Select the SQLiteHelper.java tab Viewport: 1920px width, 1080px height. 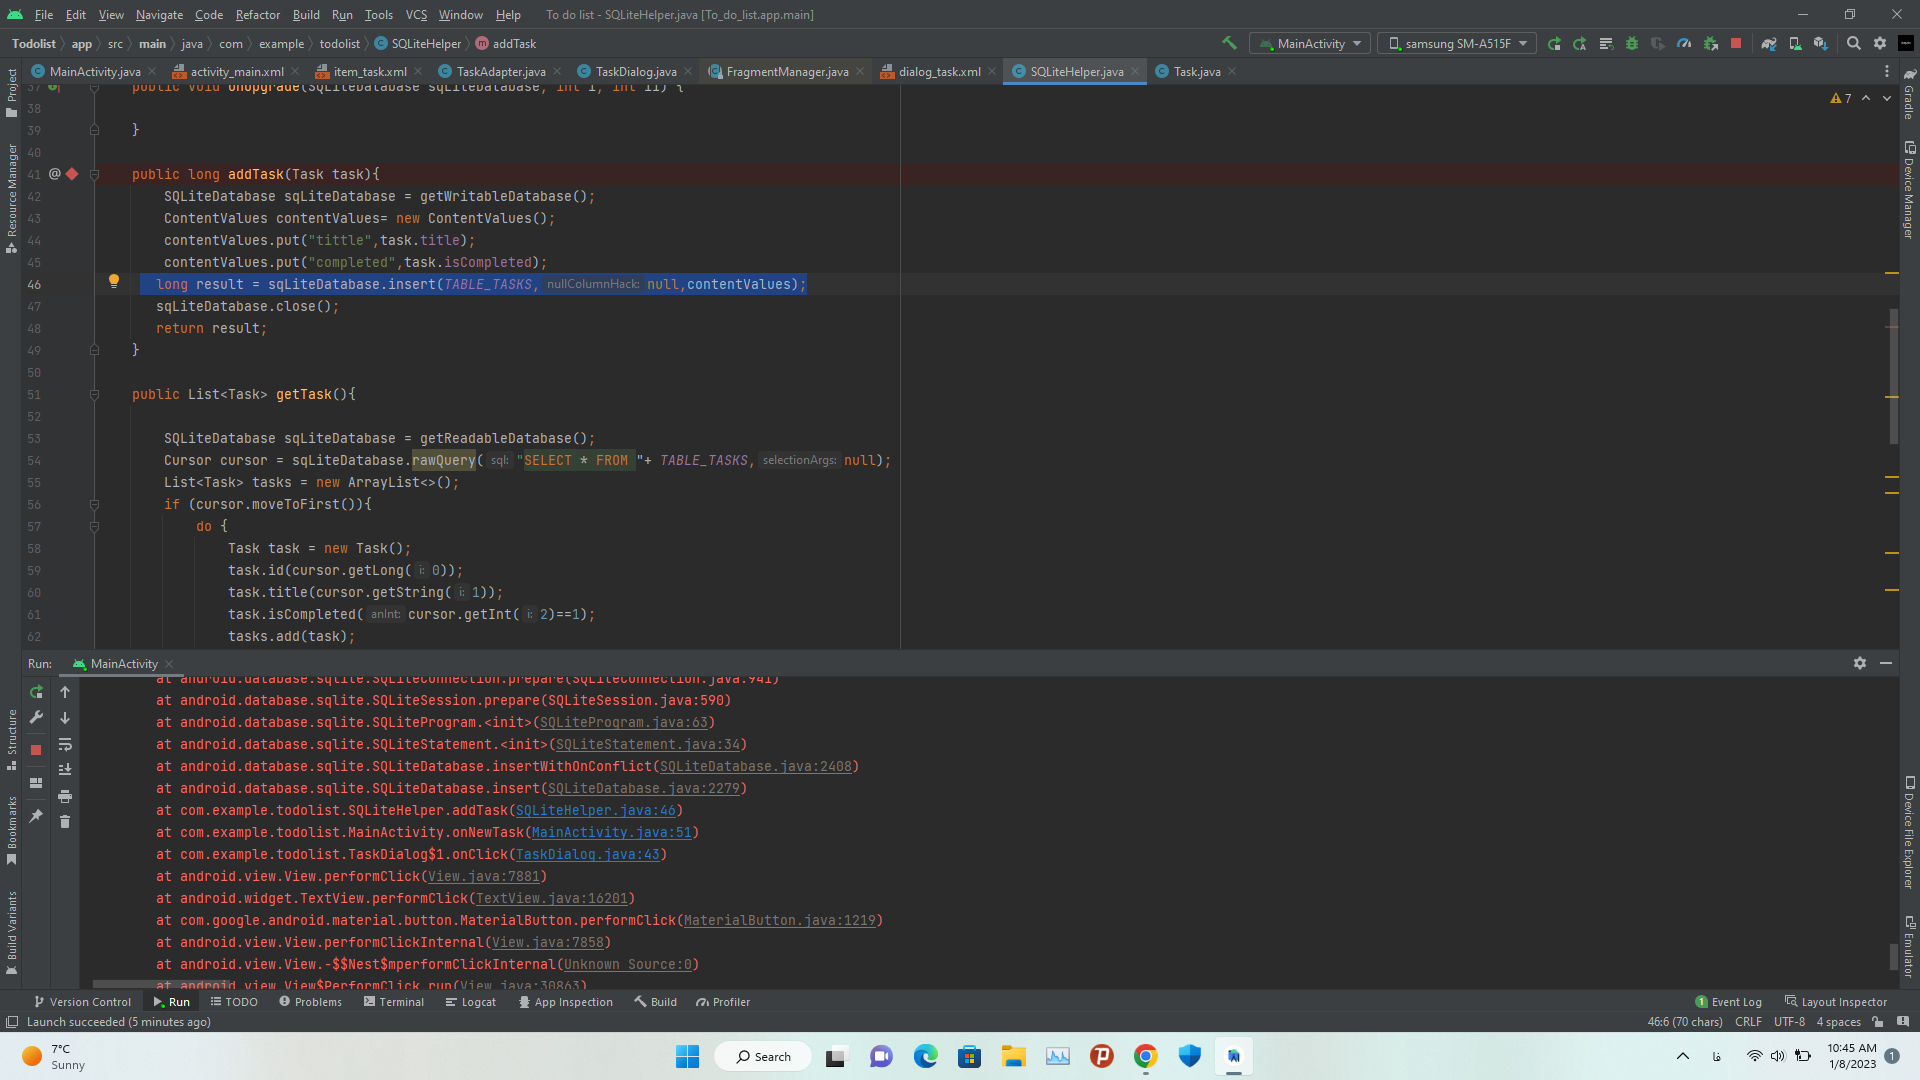(1075, 71)
